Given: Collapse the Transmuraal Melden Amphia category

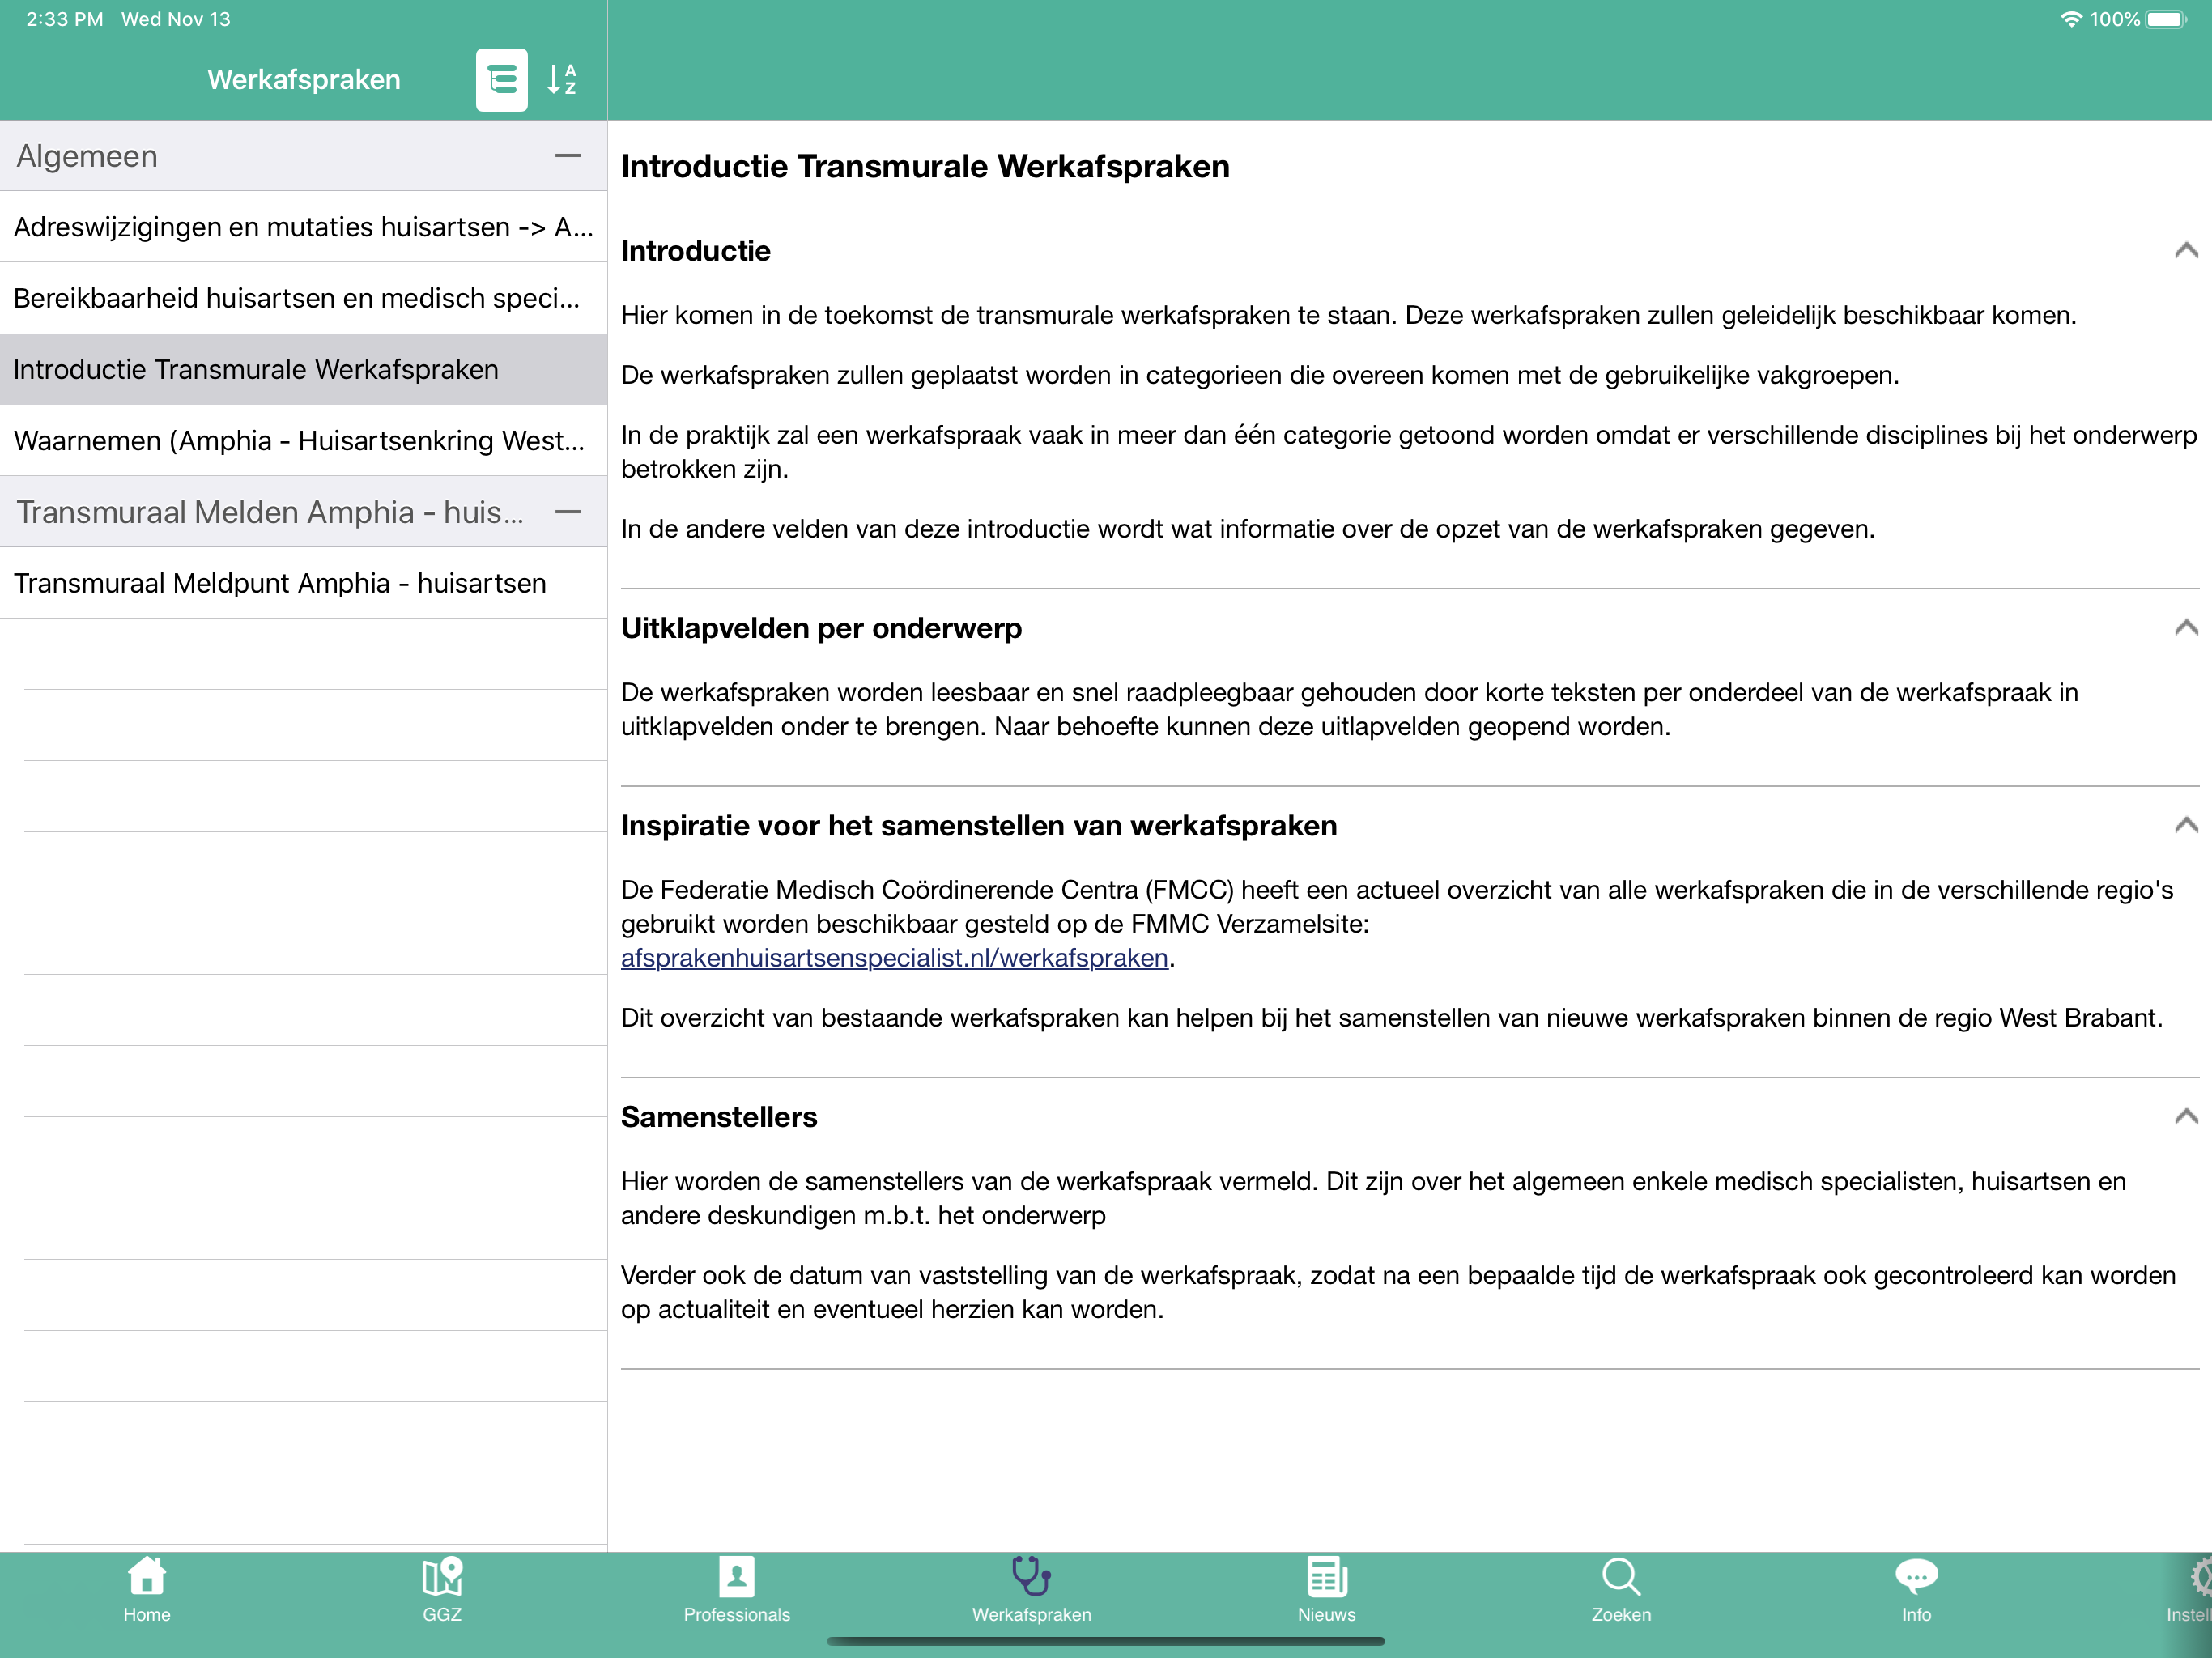Looking at the screenshot, I should click(x=568, y=512).
